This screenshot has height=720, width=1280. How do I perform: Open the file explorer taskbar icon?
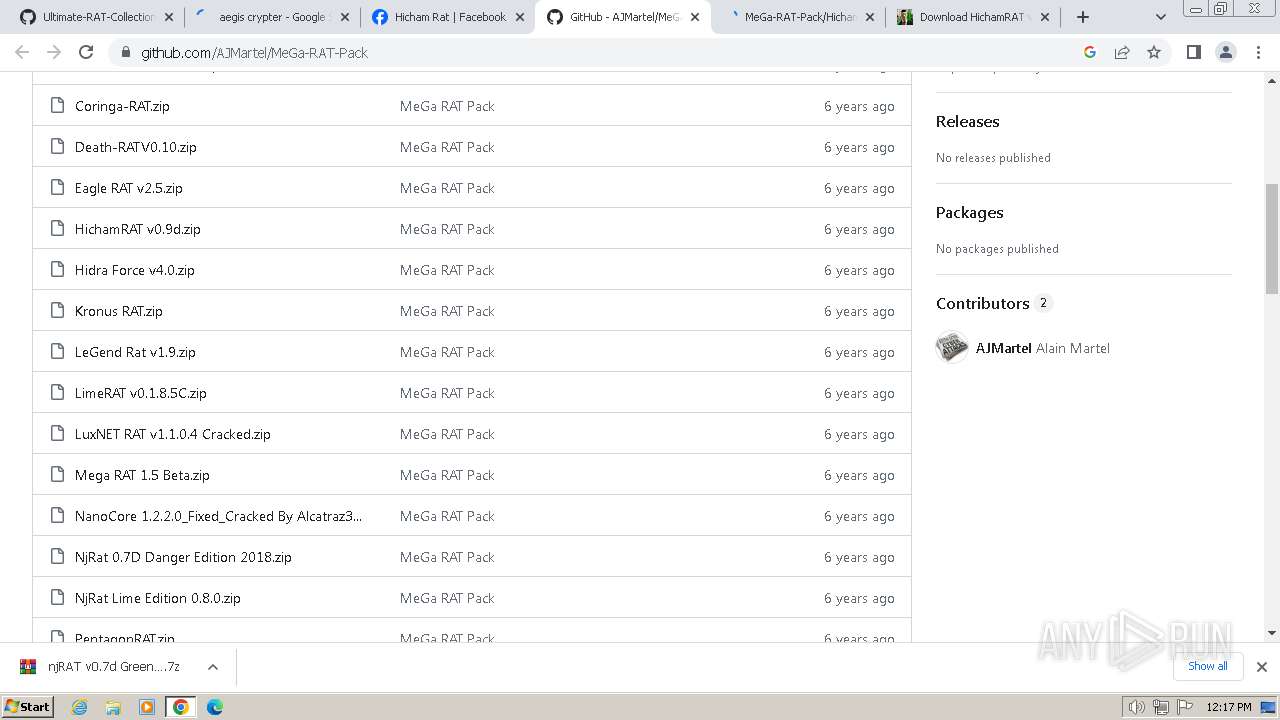(x=113, y=707)
